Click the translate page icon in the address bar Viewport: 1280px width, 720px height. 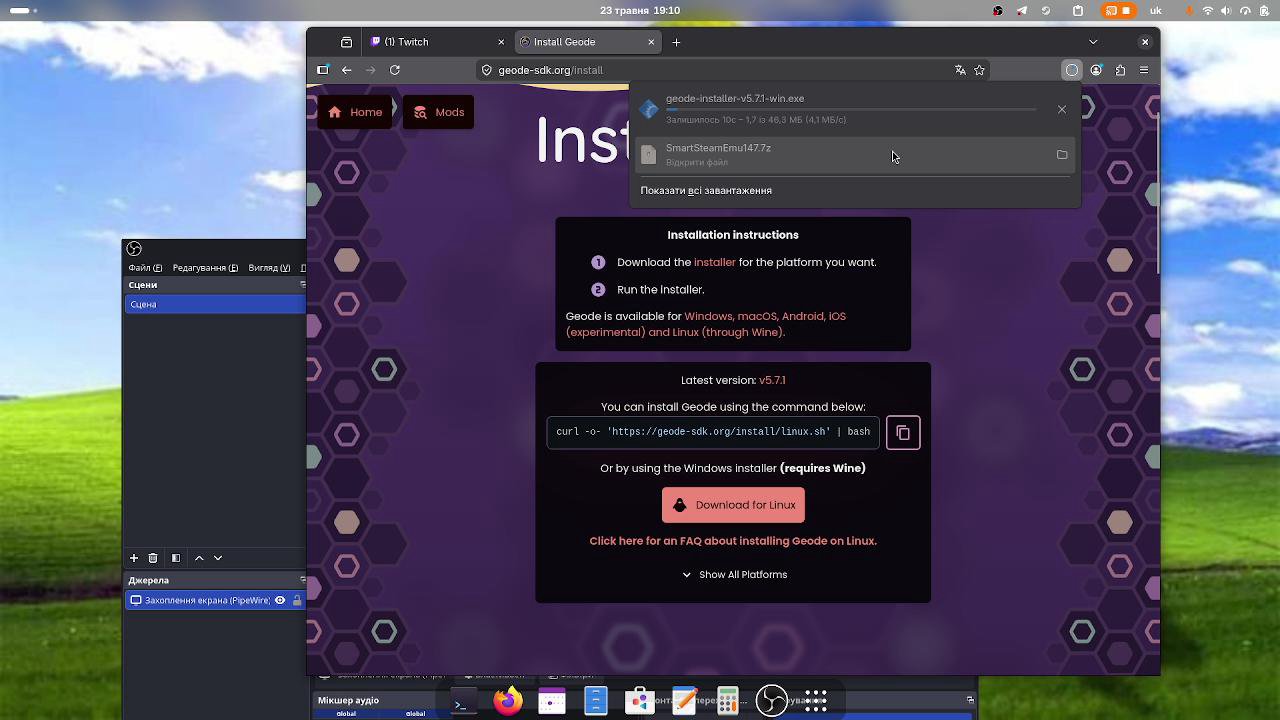(x=960, y=70)
